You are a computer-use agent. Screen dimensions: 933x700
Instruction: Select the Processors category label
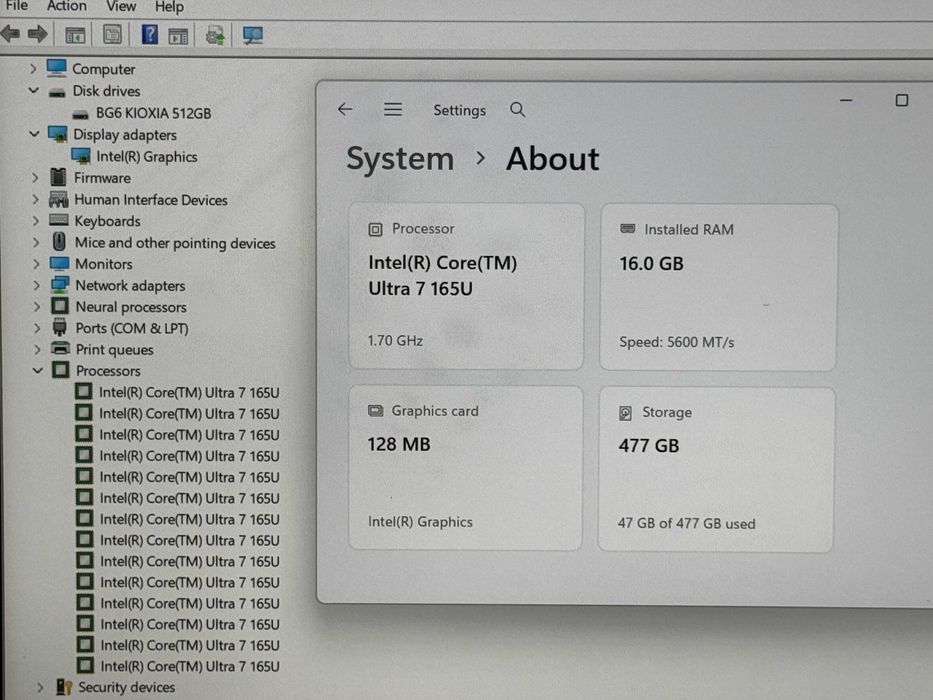pos(108,371)
